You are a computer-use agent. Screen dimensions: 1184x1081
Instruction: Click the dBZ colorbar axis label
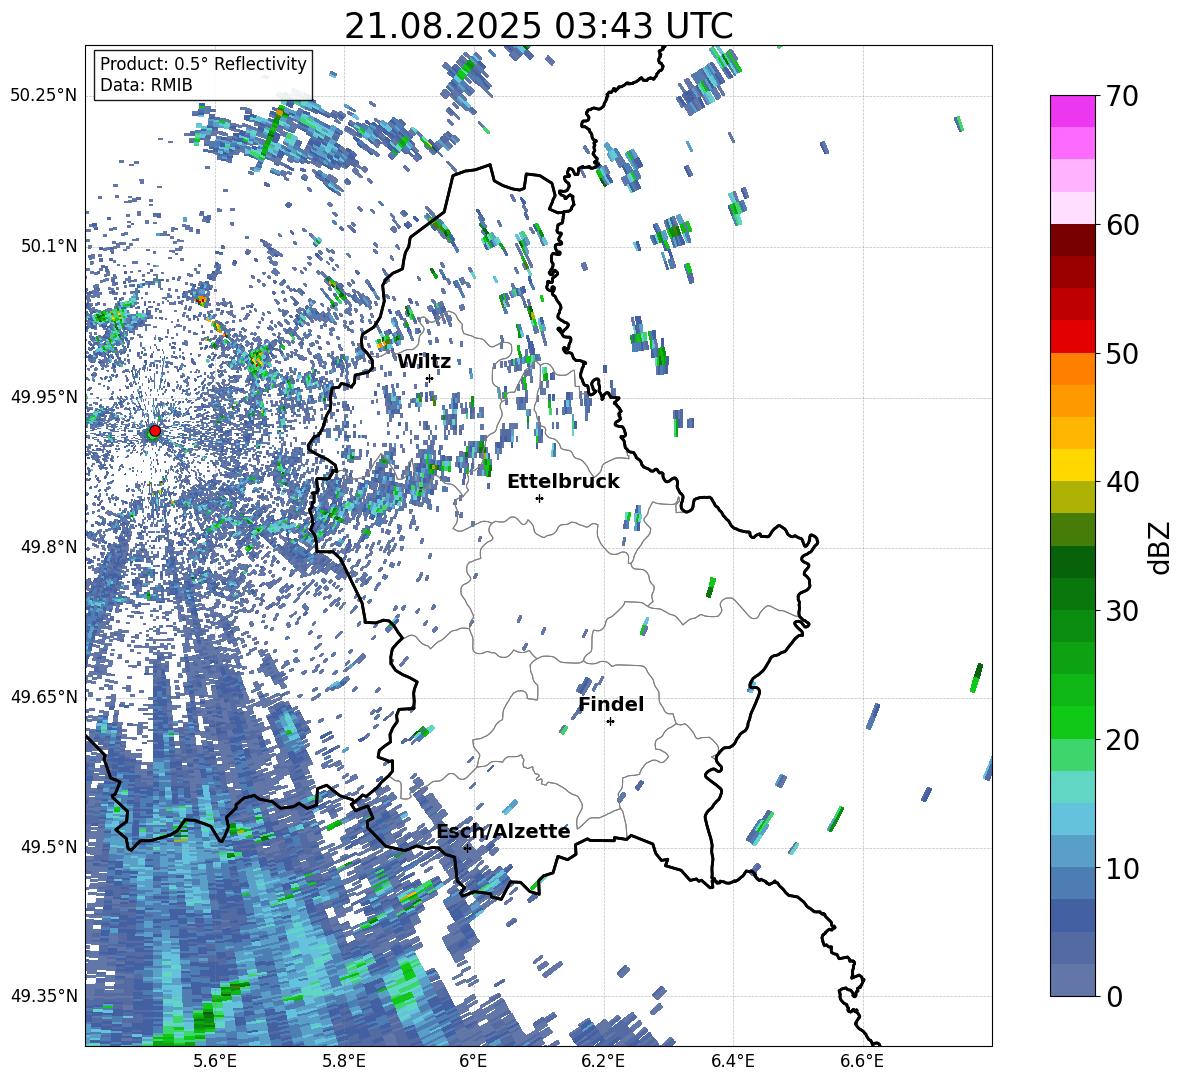(1161, 547)
